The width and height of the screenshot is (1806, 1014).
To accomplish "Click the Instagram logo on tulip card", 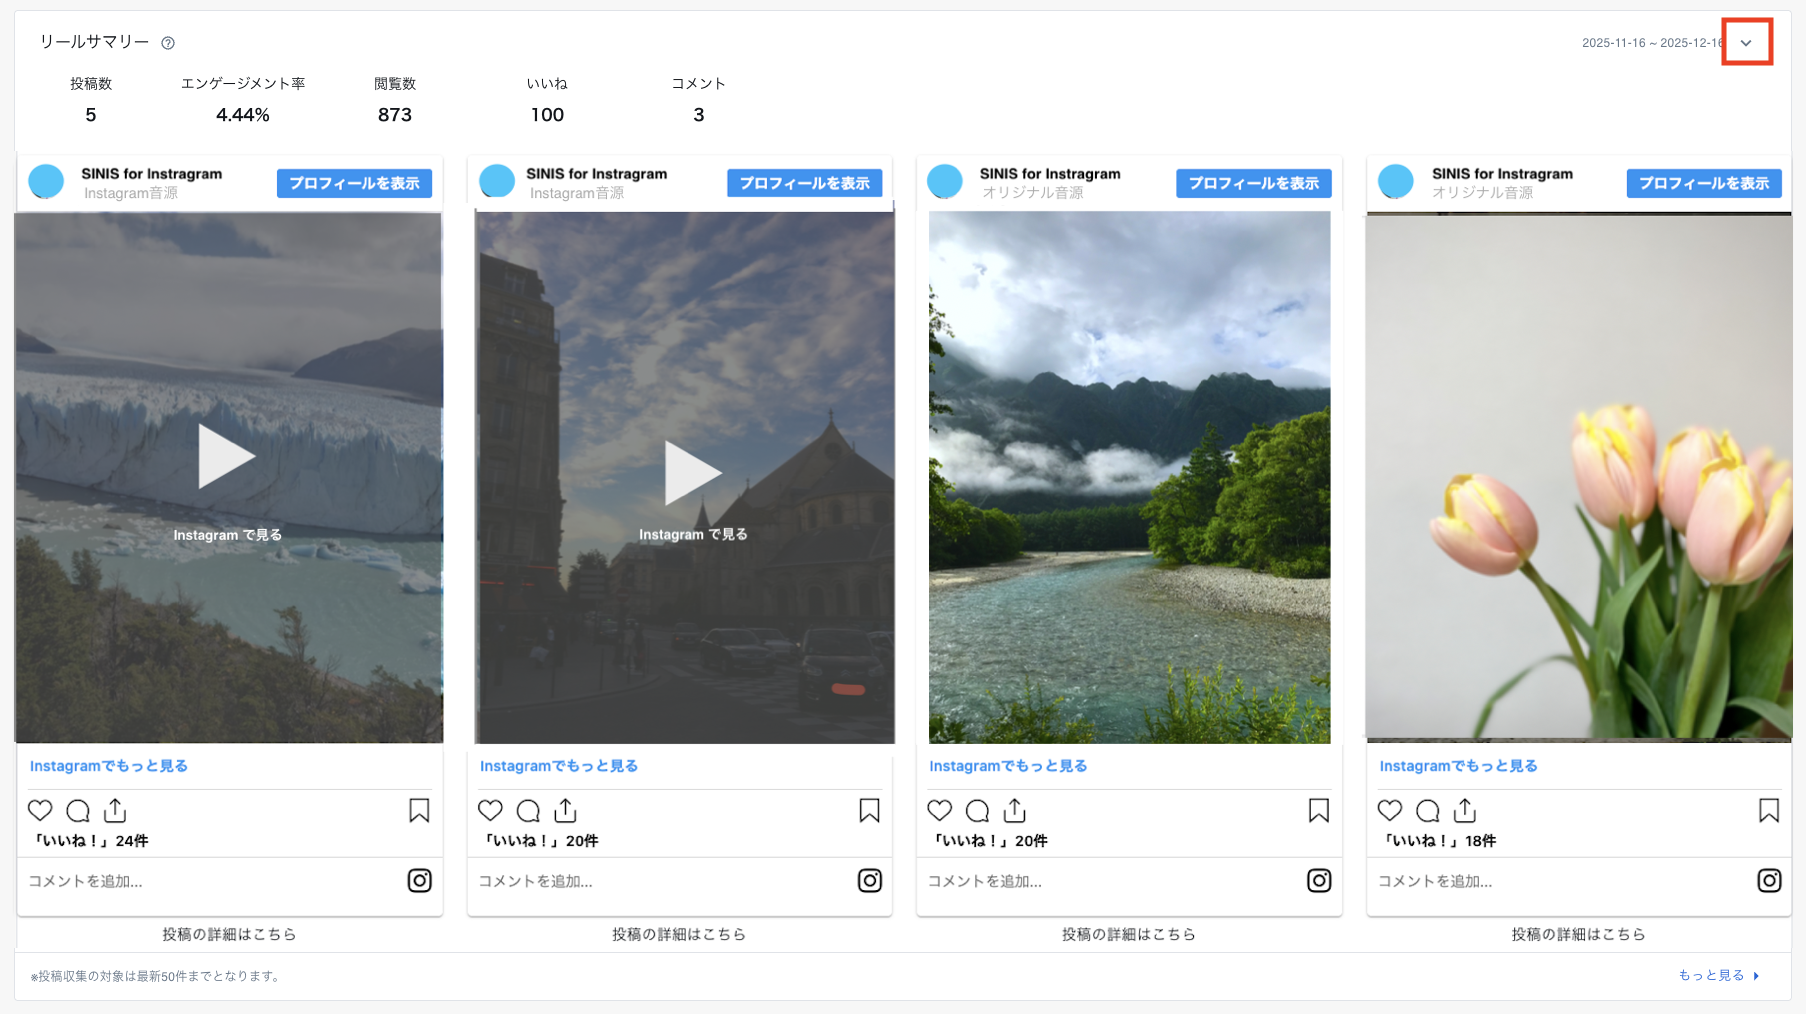I will (x=1768, y=880).
